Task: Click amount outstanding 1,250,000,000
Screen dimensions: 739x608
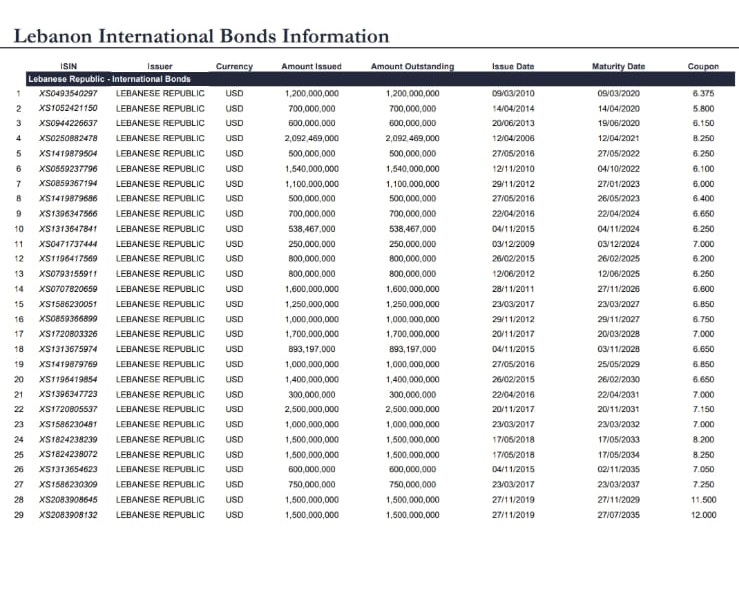Action: [x=412, y=304]
